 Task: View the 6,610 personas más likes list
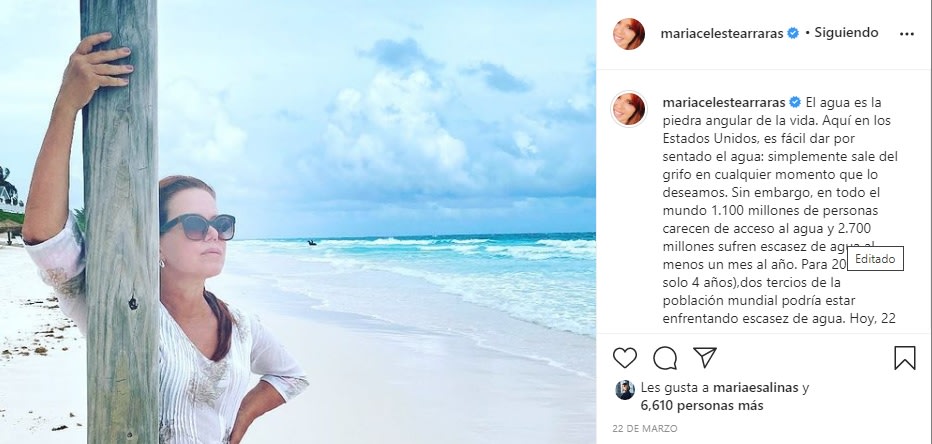pos(700,406)
